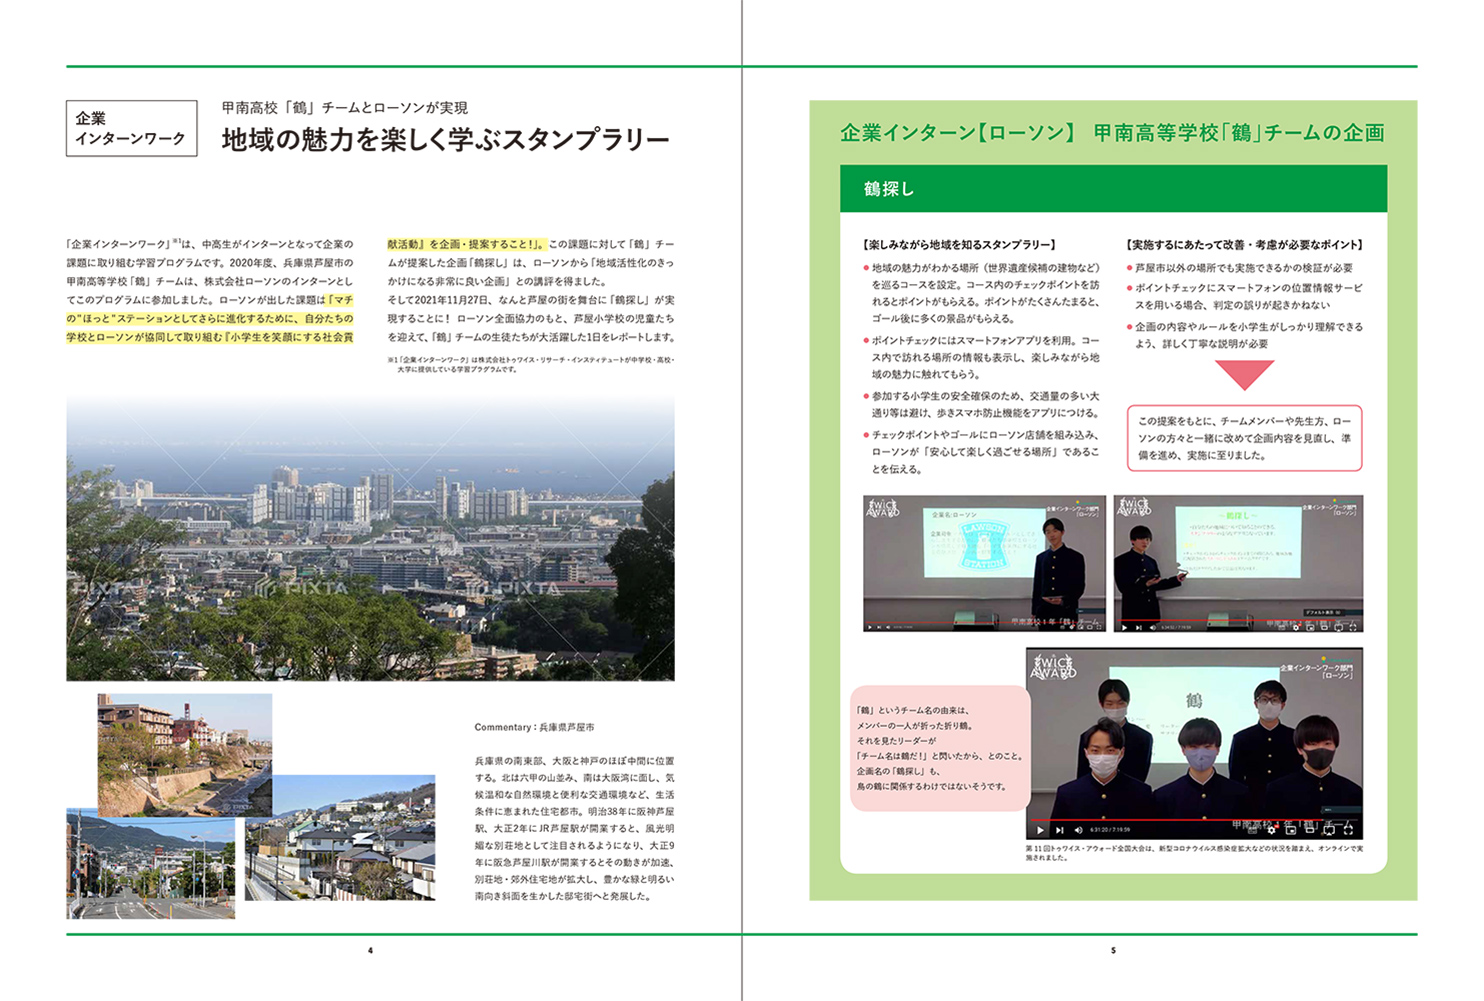Click page number 5 at bottom
The height and width of the screenshot is (1001, 1484).
pos(1113,950)
